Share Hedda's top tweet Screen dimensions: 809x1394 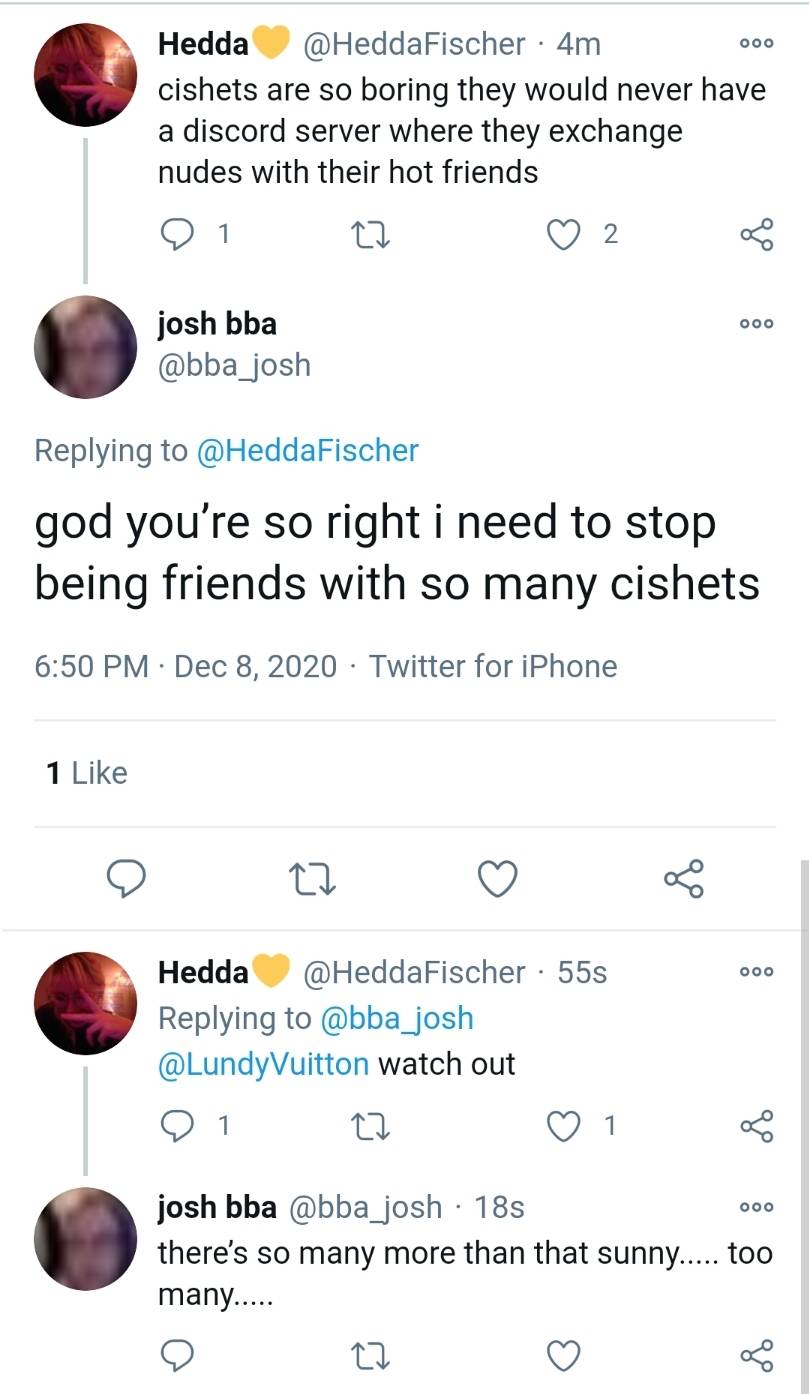[756, 234]
